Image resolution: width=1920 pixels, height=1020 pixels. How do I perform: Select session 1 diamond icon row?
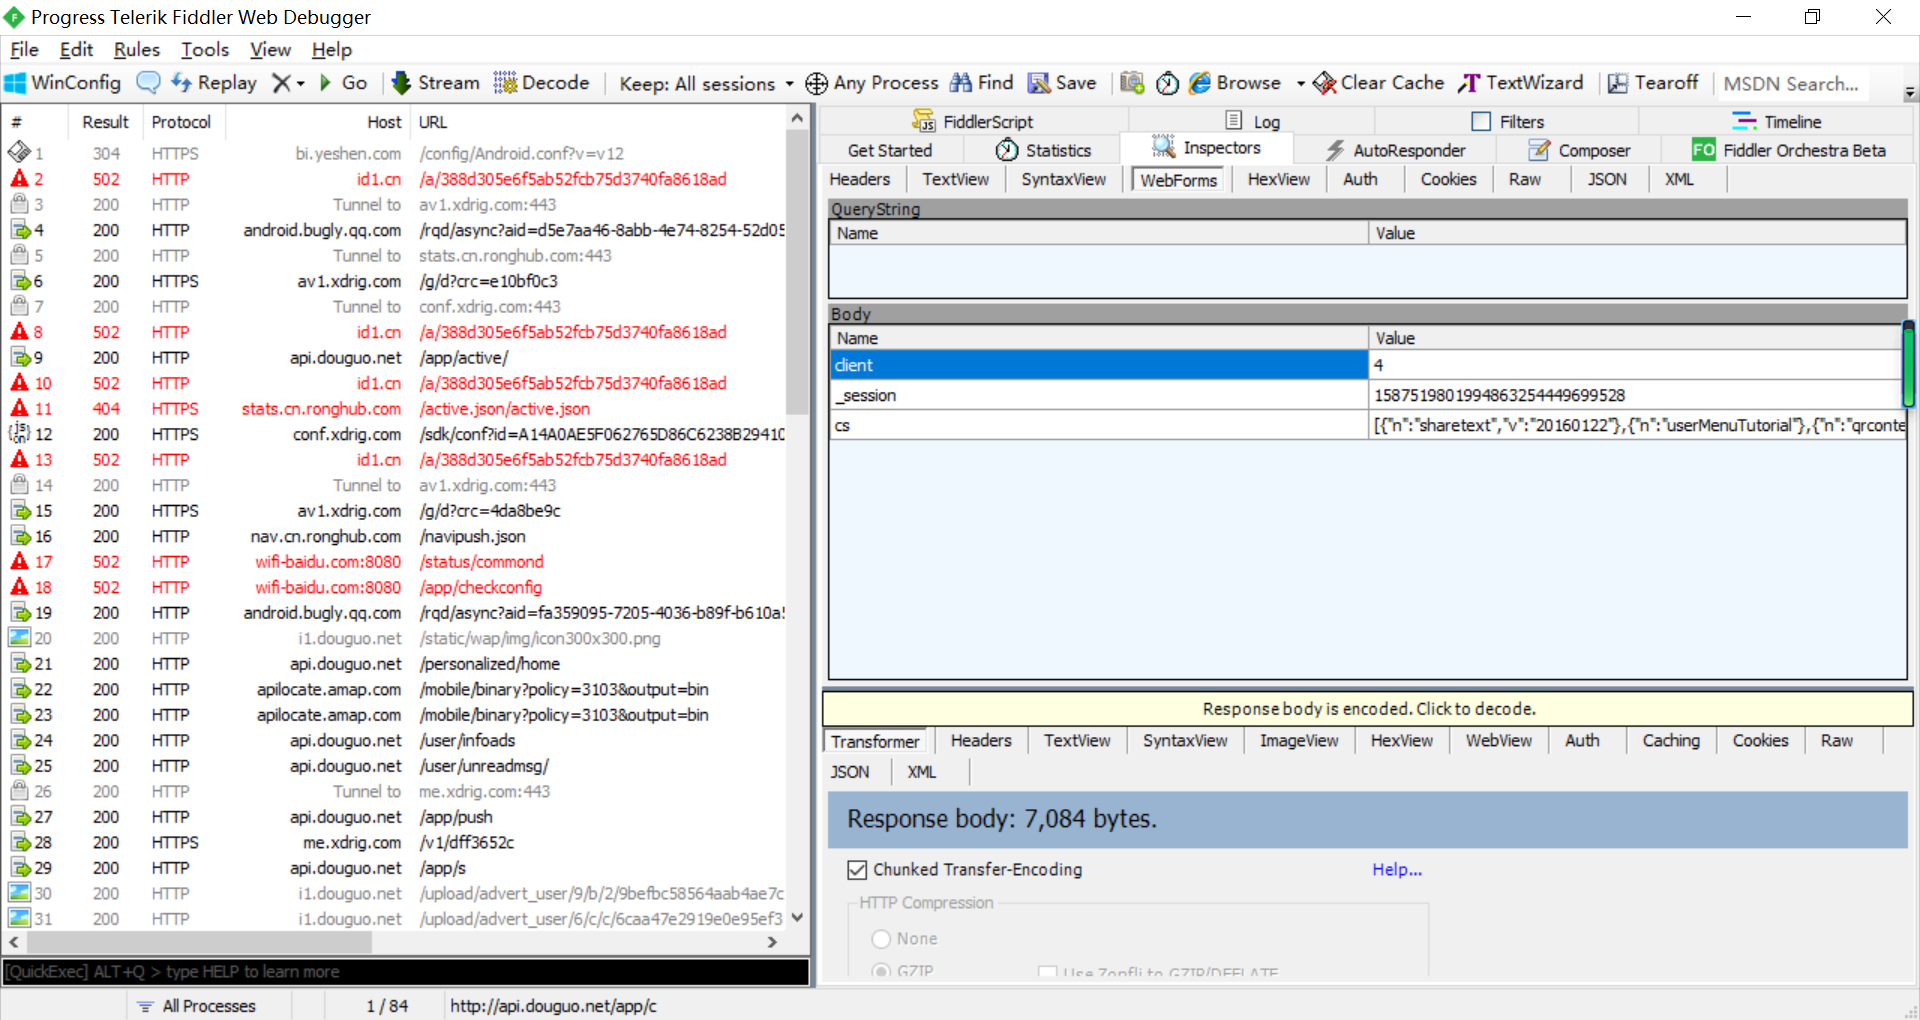[395, 153]
